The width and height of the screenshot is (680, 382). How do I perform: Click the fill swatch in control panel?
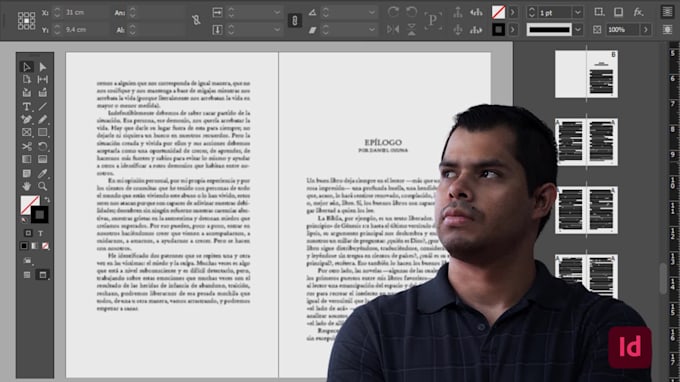(x=499, y=12)
